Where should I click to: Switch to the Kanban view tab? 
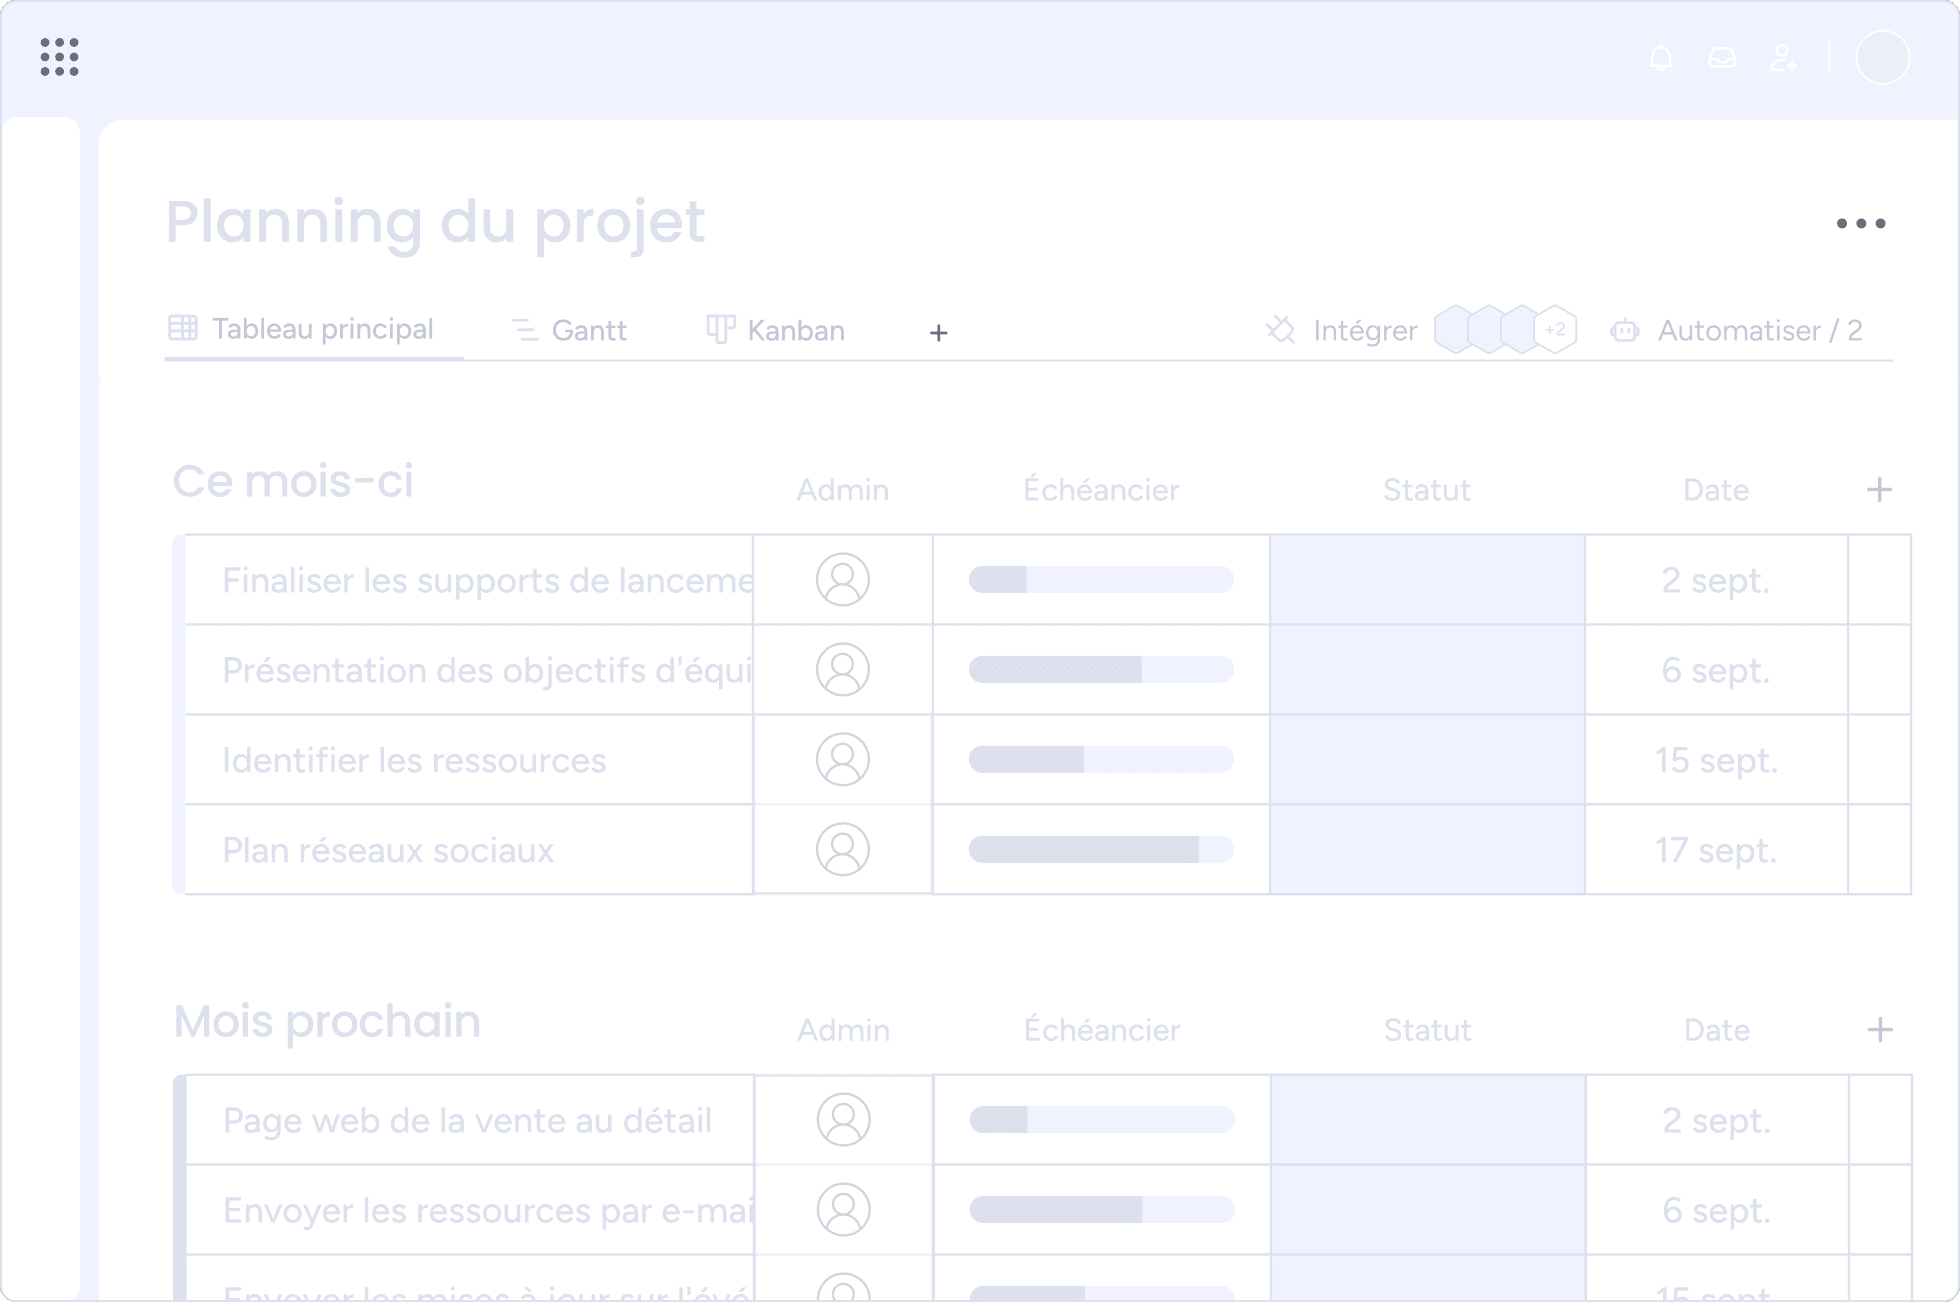point(776,331)
